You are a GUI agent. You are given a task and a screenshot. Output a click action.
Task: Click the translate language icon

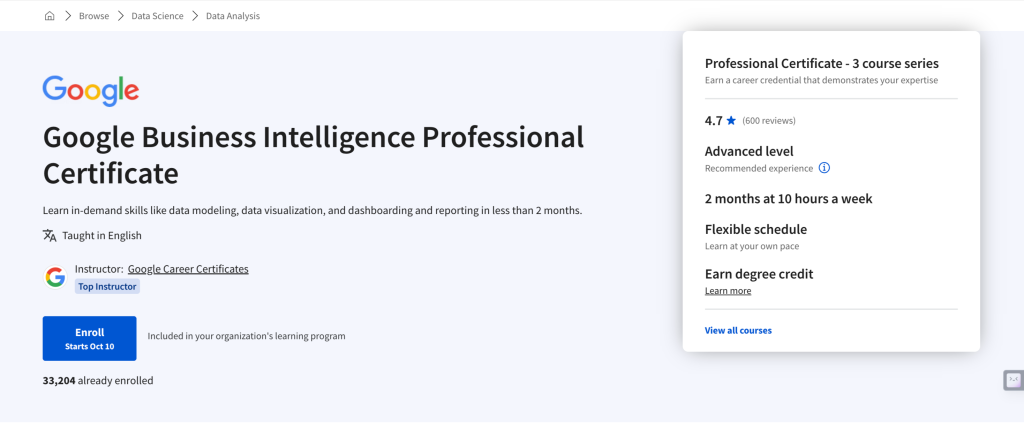pyautogui.click(x=50, y=235)
